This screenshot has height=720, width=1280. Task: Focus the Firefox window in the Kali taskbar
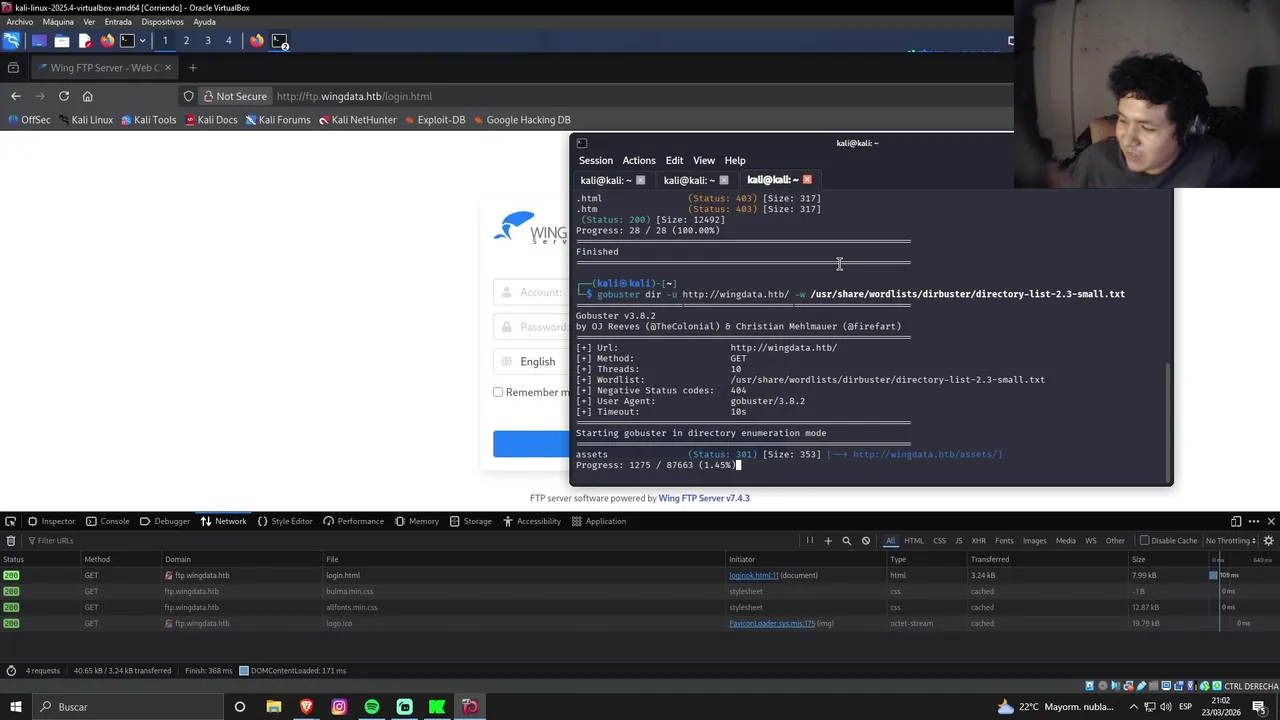(257, 41)
